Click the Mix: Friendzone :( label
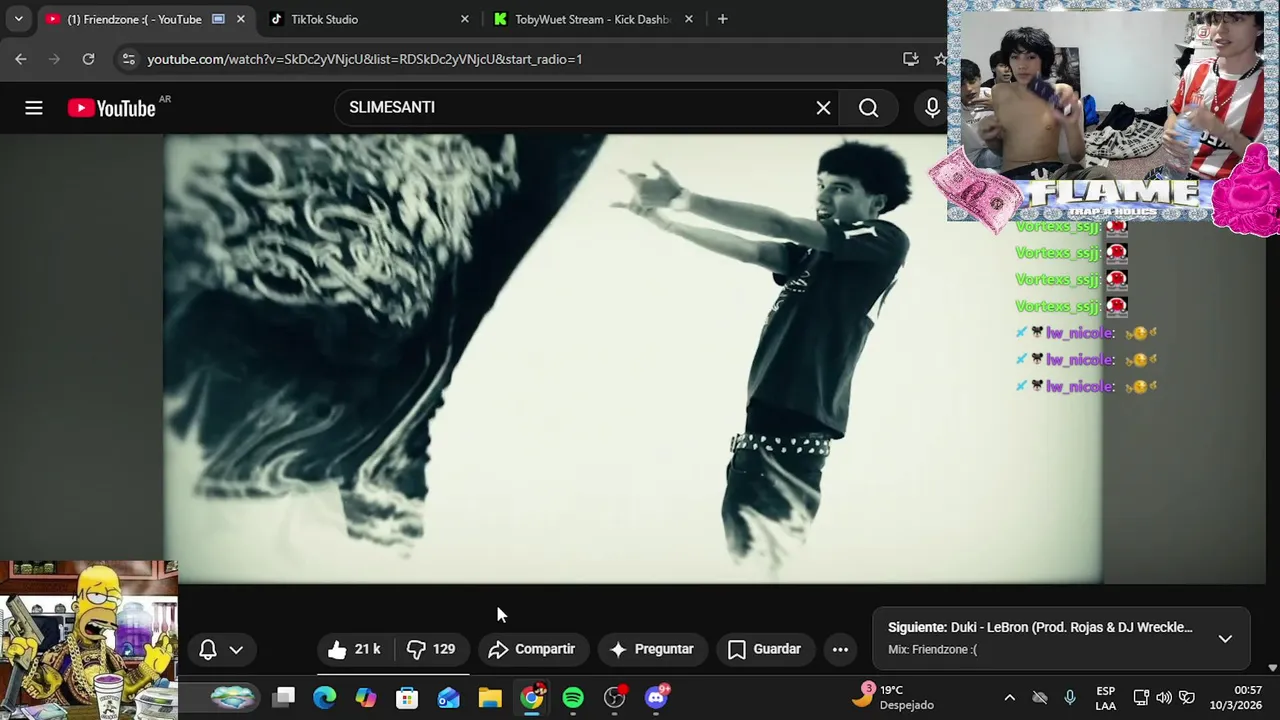Screen dimensions: 1280x720 coord(933,650)
